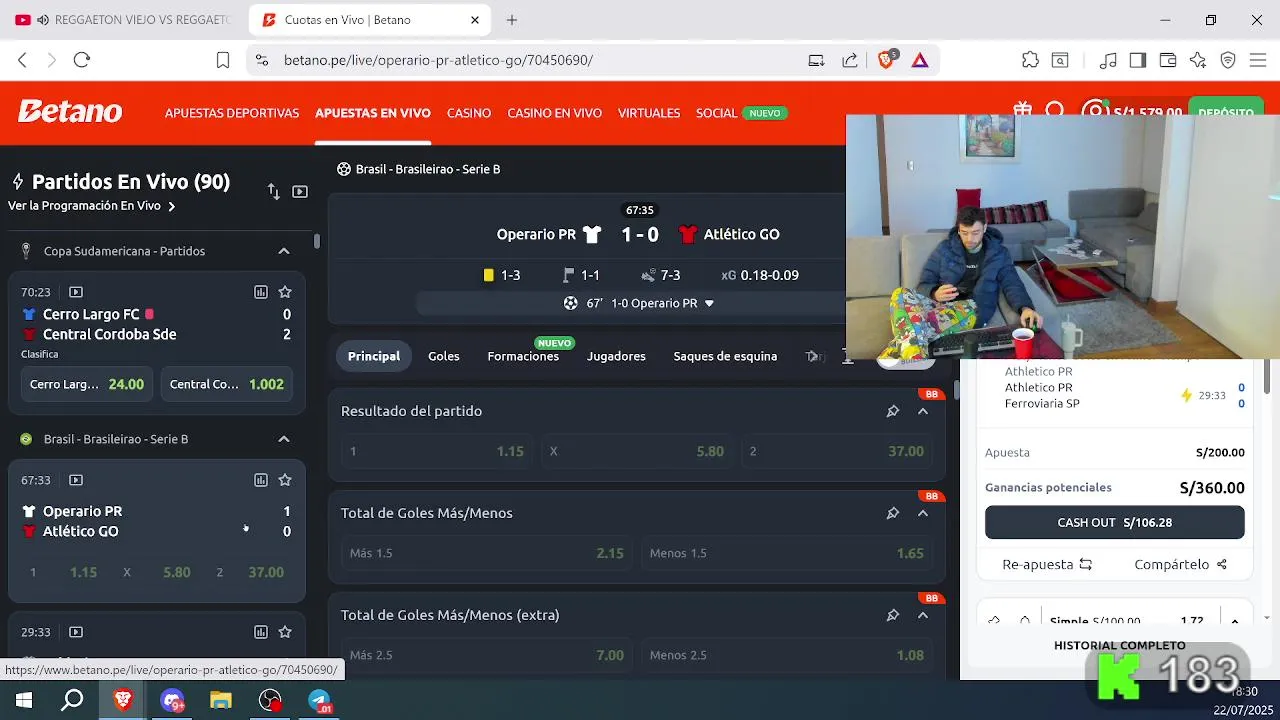
Task: Pin Total de Goles Más/Menos market
Action: click(893, 513)
